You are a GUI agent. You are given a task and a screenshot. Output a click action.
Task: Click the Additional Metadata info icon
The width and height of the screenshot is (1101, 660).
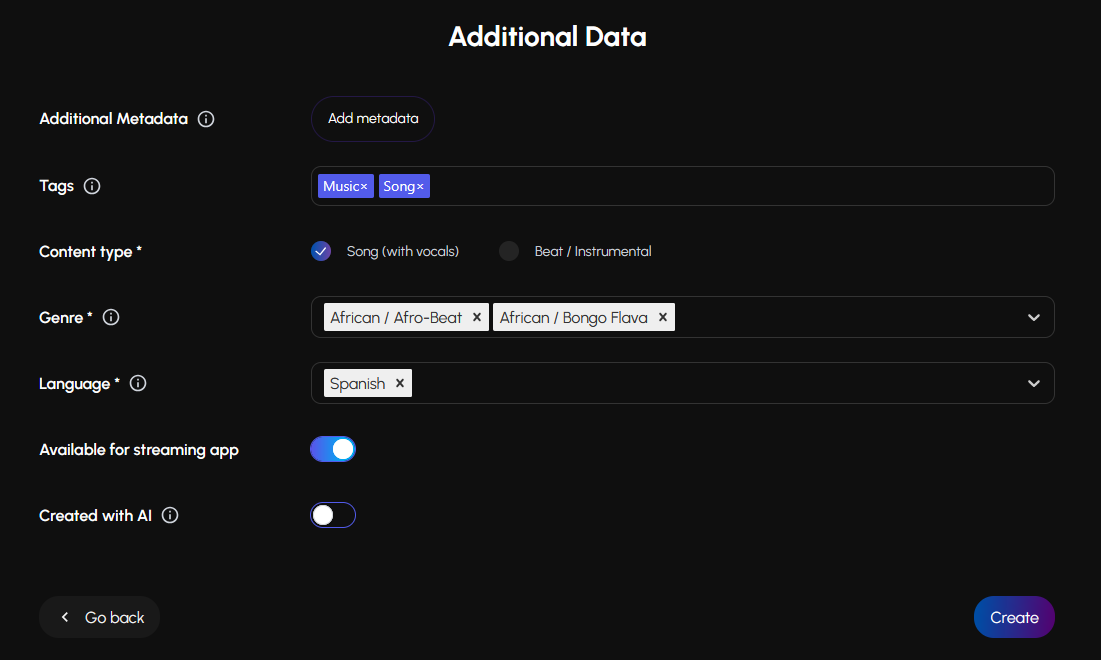pyautogui.click(x=206, y=119)
